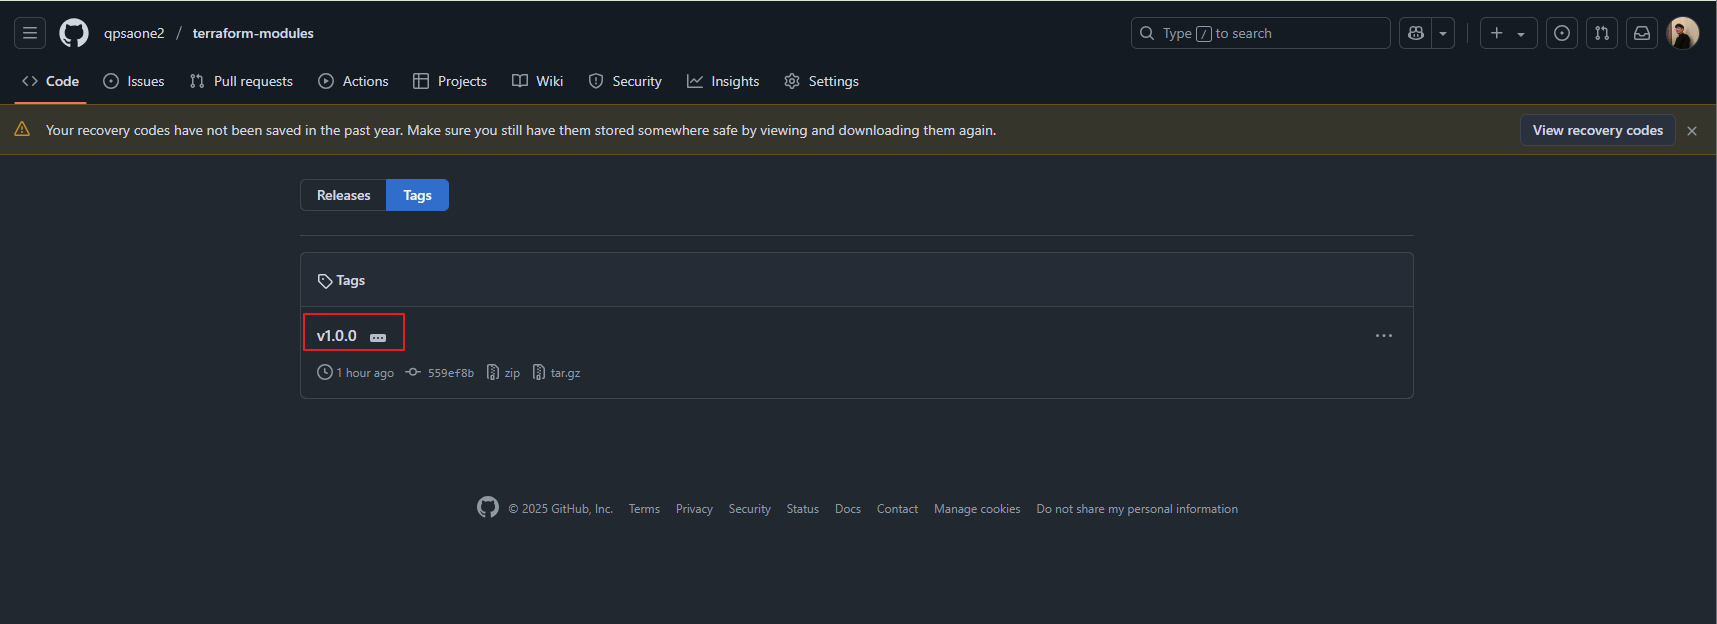Open the Security tab
This screenshot has height=624, width=1717.
point(625,81)
